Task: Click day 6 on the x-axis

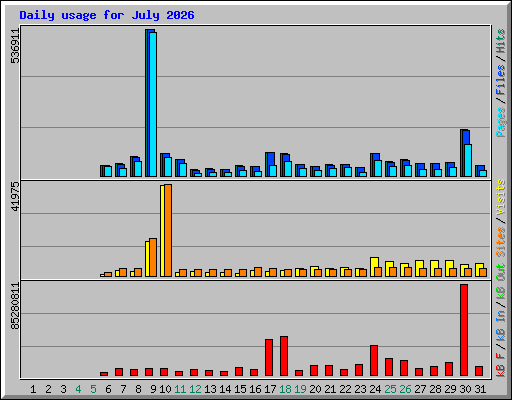Action: (108, 389)
